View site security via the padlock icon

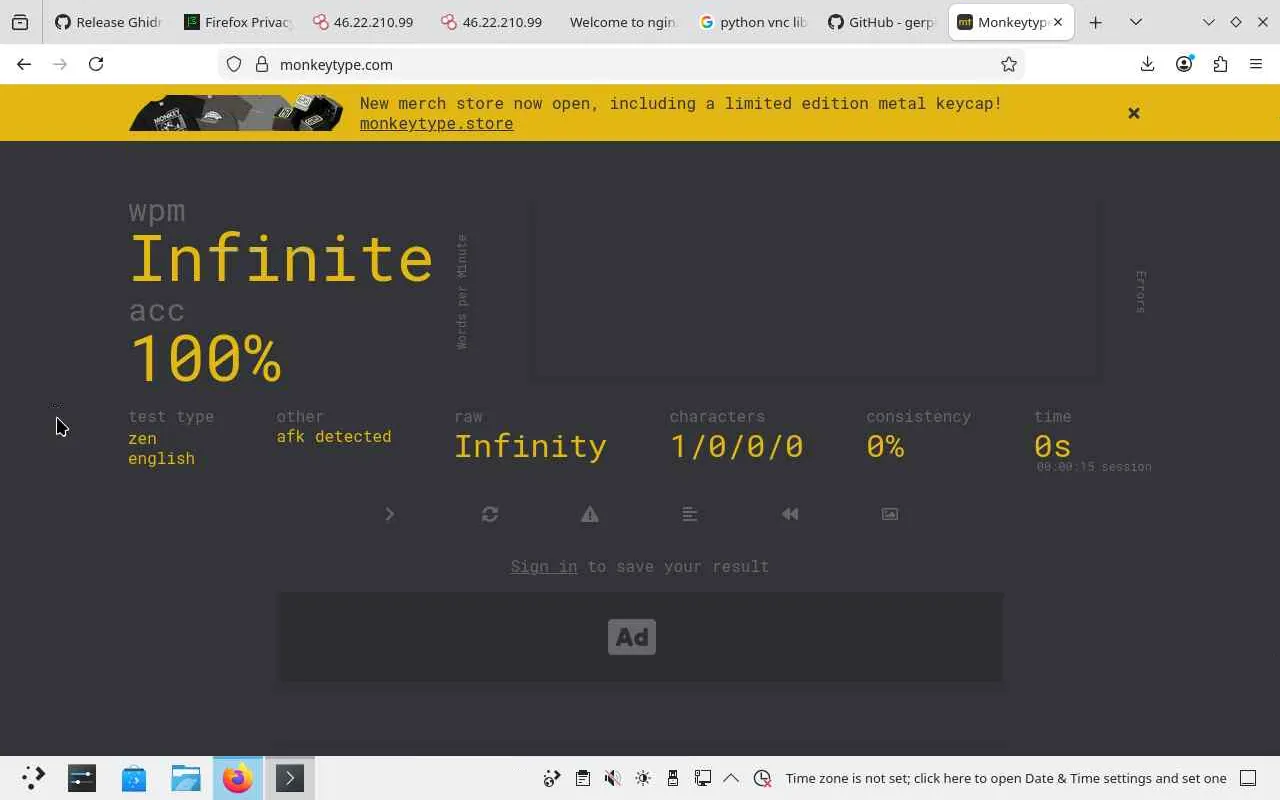(262, 64)
